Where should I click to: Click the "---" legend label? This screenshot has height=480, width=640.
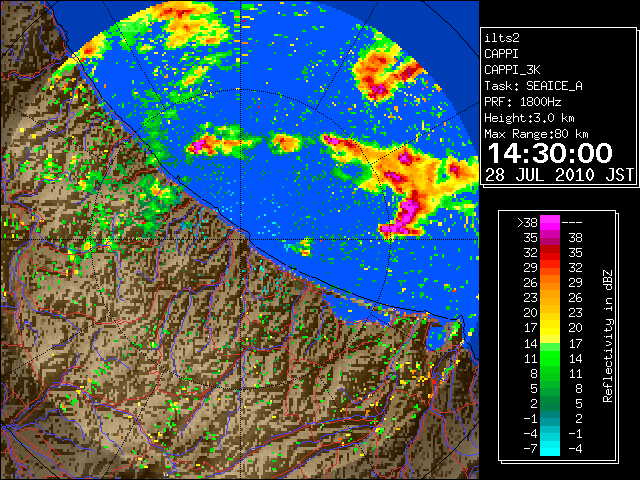[x=572, y=223]
